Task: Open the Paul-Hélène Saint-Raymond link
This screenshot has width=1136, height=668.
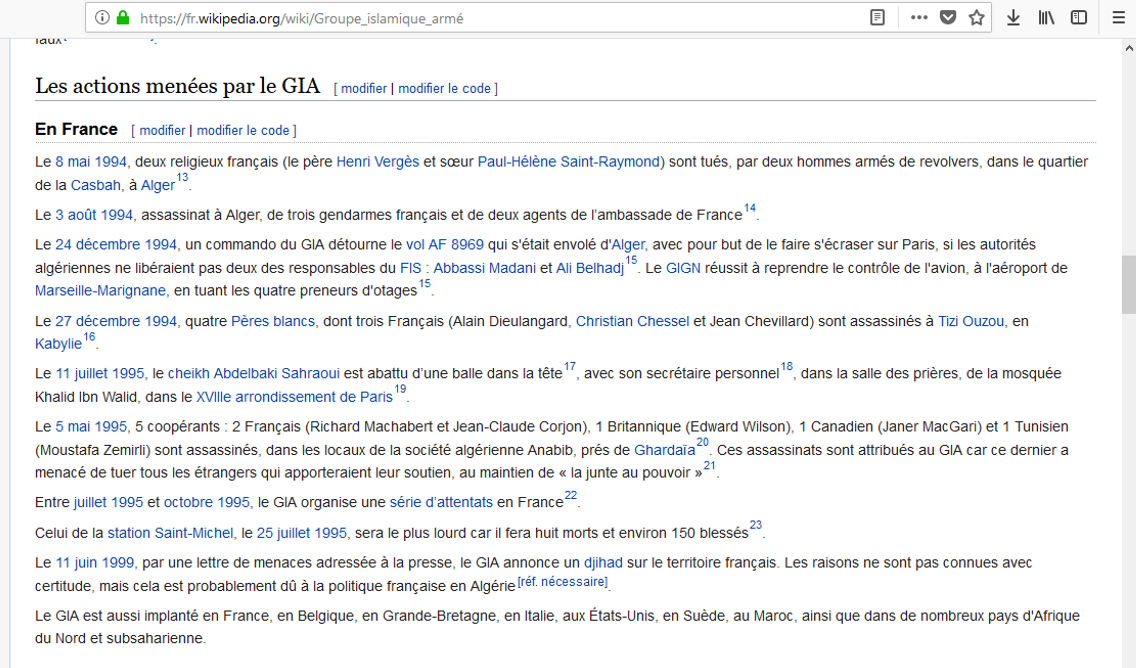Action: point(569,162)
